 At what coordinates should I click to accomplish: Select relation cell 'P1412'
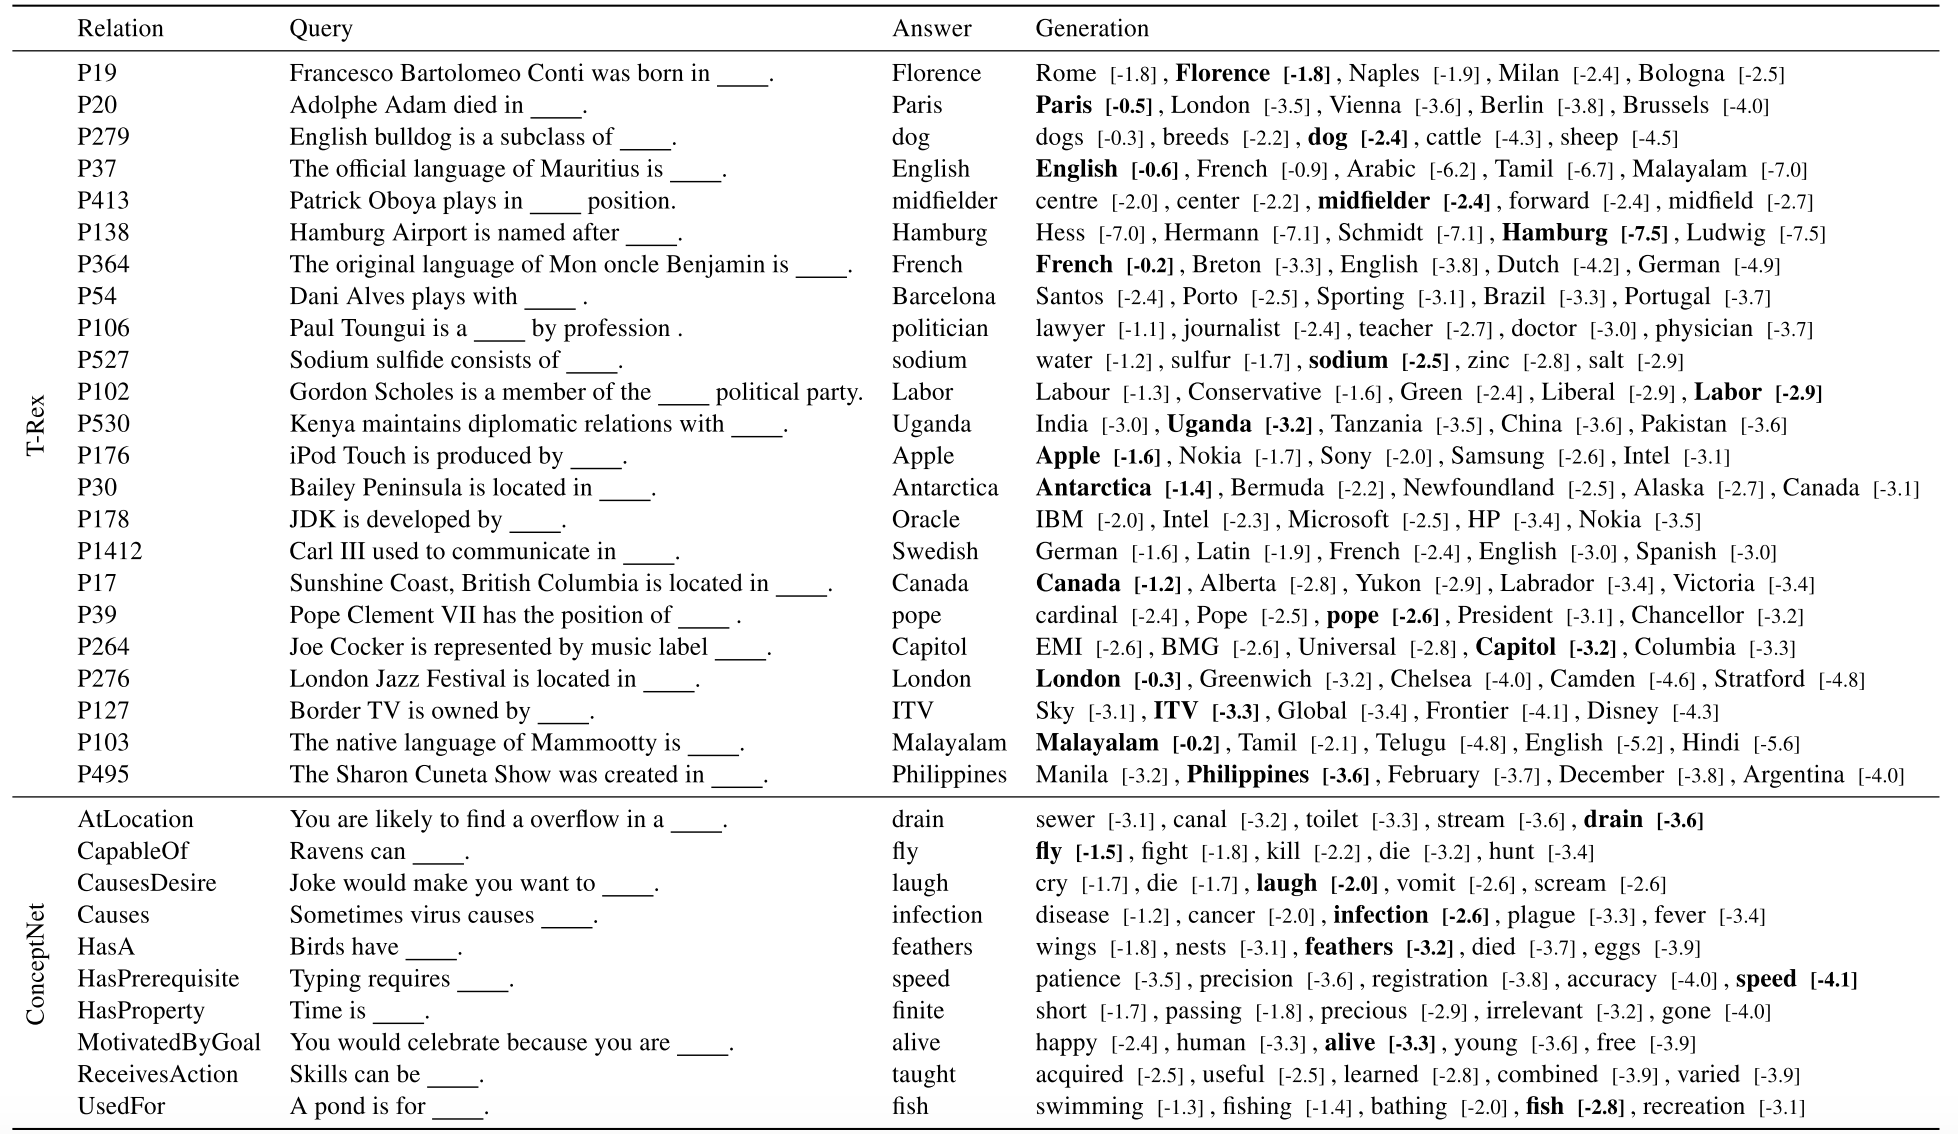tap(110, 551)
